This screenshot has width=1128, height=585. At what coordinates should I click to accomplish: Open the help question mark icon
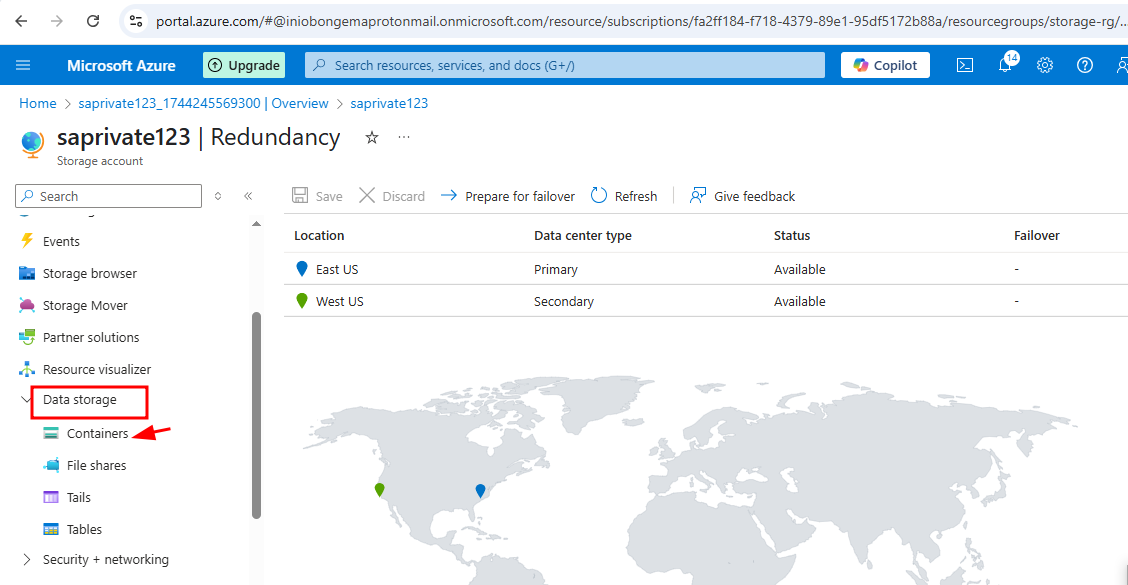point(1085,65)
